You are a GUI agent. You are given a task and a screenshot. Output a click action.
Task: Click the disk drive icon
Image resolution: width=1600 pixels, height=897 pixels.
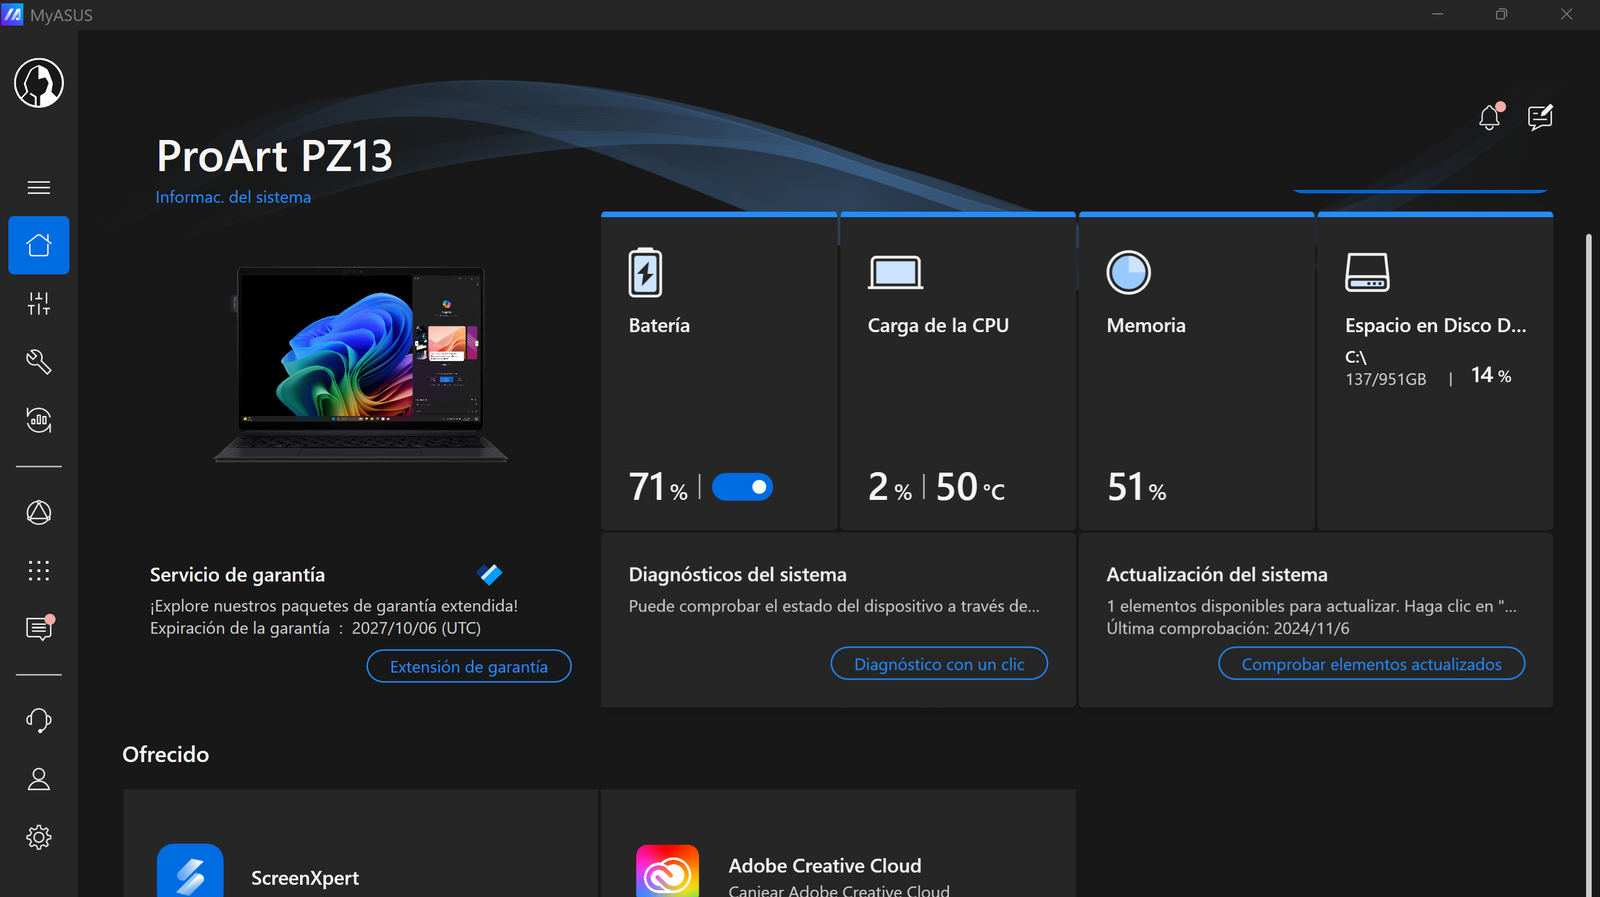1367,272
